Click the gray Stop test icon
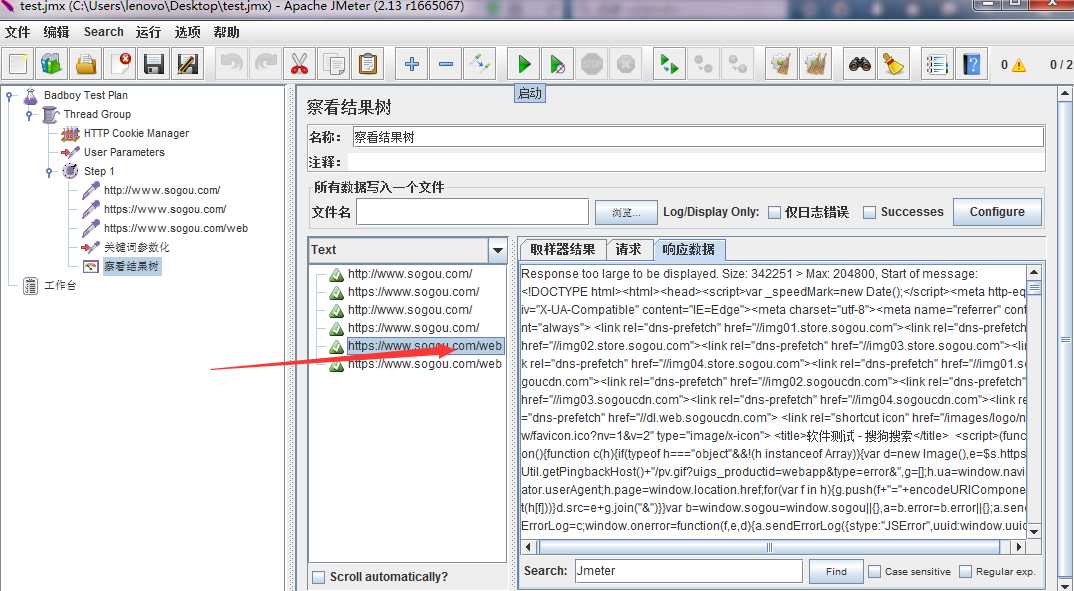This screenshot has height=591, width=1074. [592, 64]
